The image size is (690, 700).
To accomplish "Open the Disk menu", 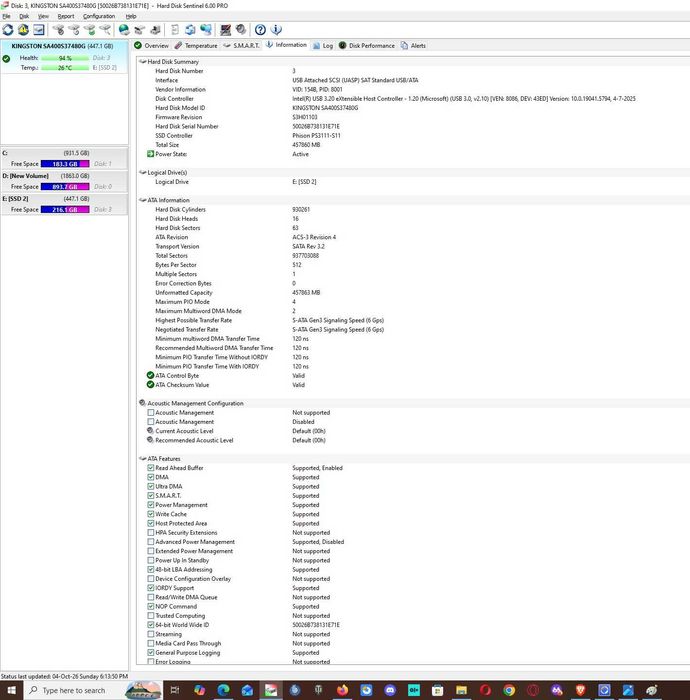I will 24,16.
